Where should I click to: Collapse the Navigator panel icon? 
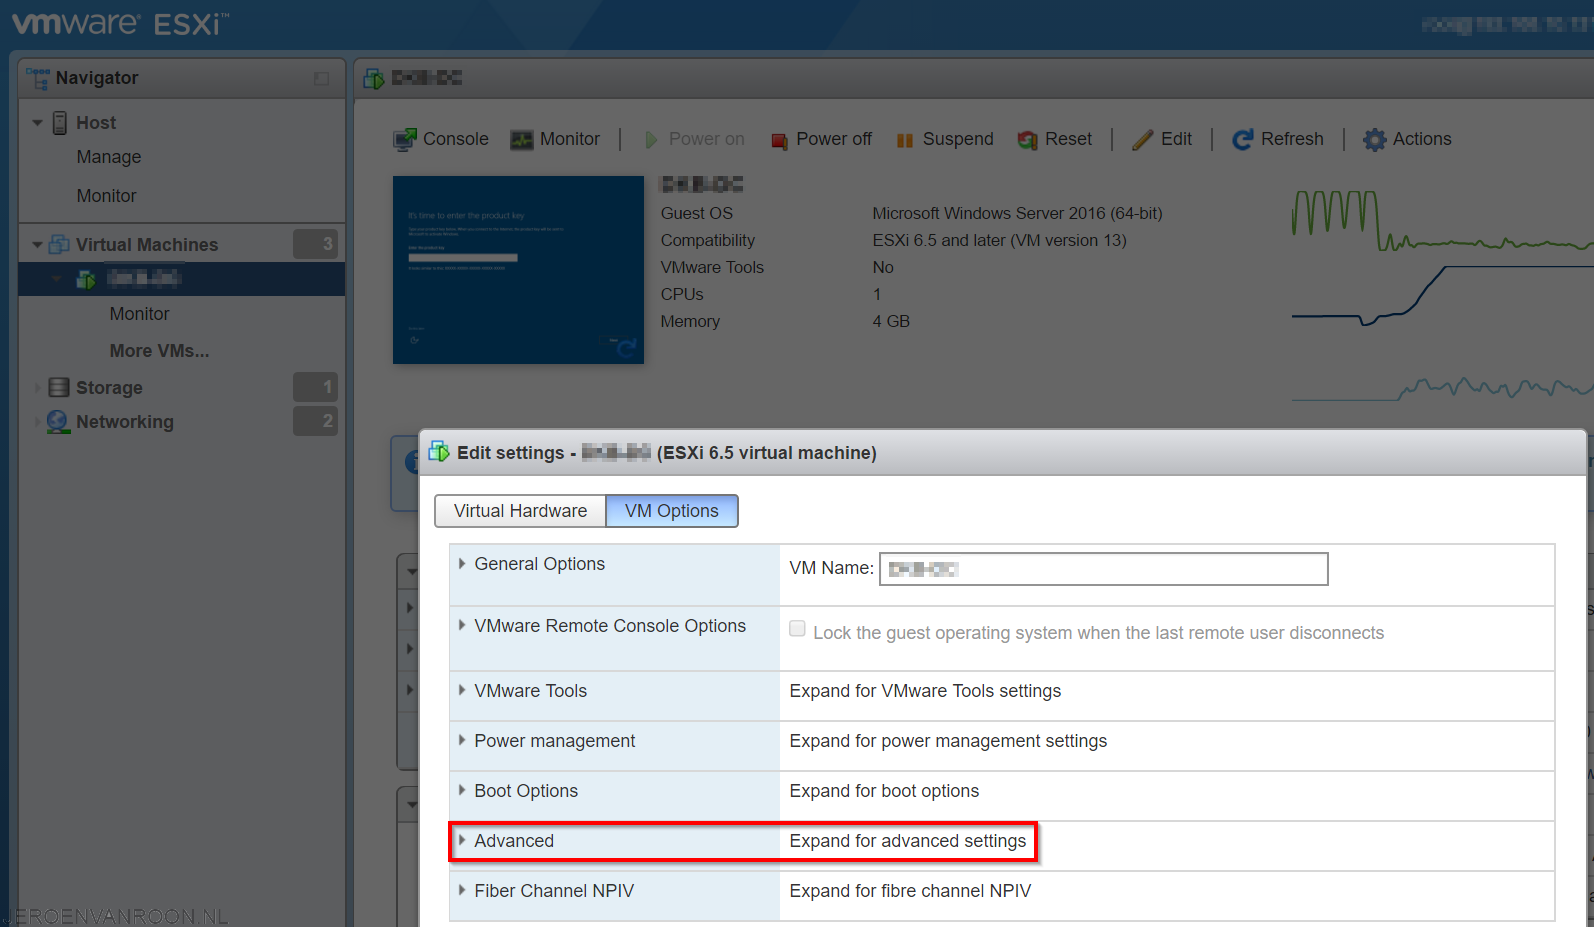tap(321, 78)
